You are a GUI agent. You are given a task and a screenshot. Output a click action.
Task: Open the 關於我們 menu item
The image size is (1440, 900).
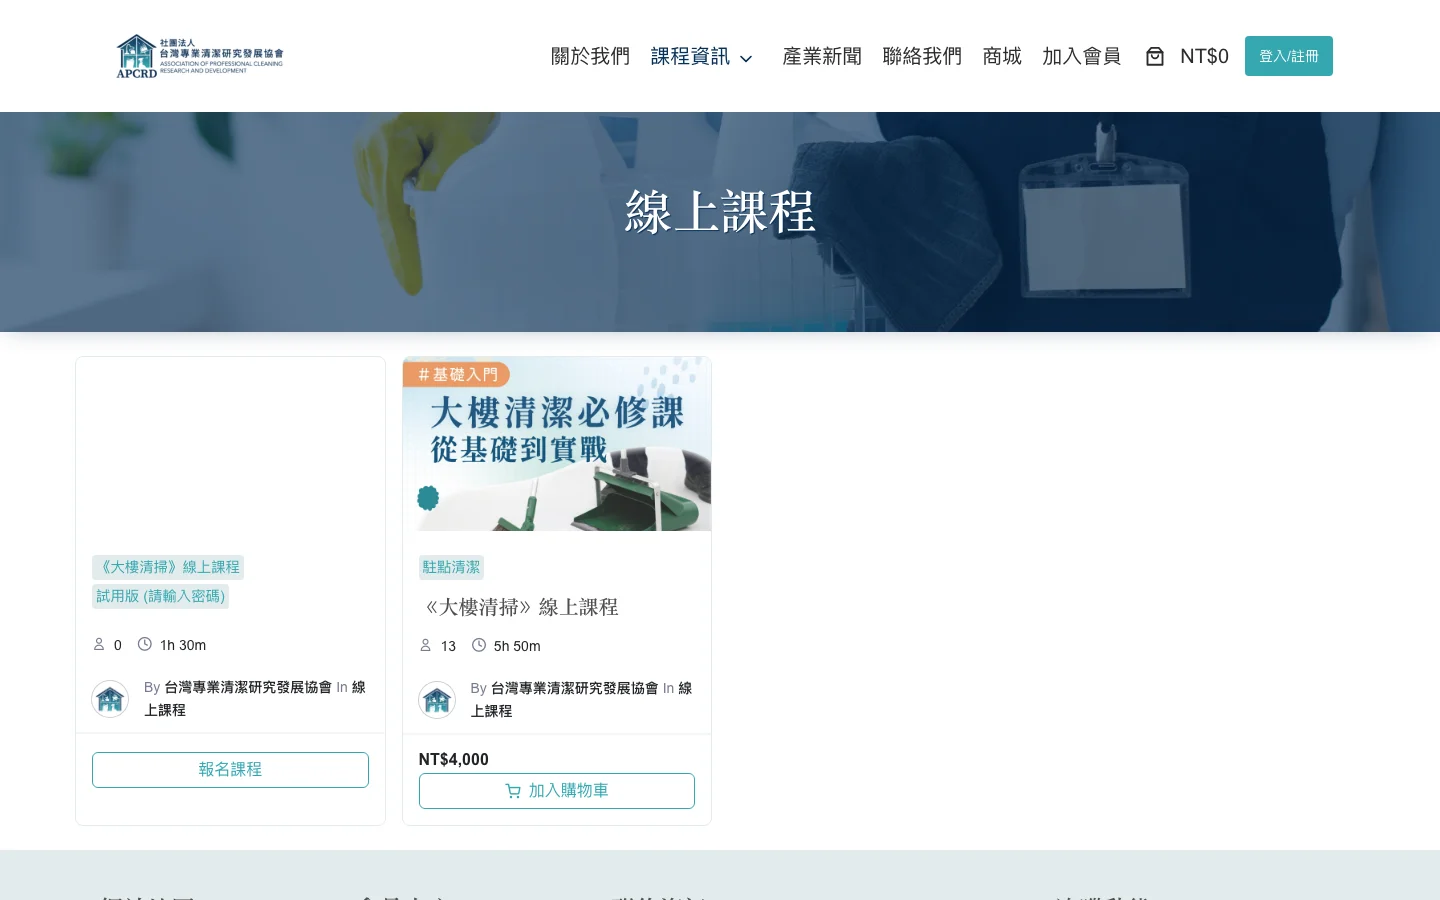pyautogui.click(x=590, y=56)
